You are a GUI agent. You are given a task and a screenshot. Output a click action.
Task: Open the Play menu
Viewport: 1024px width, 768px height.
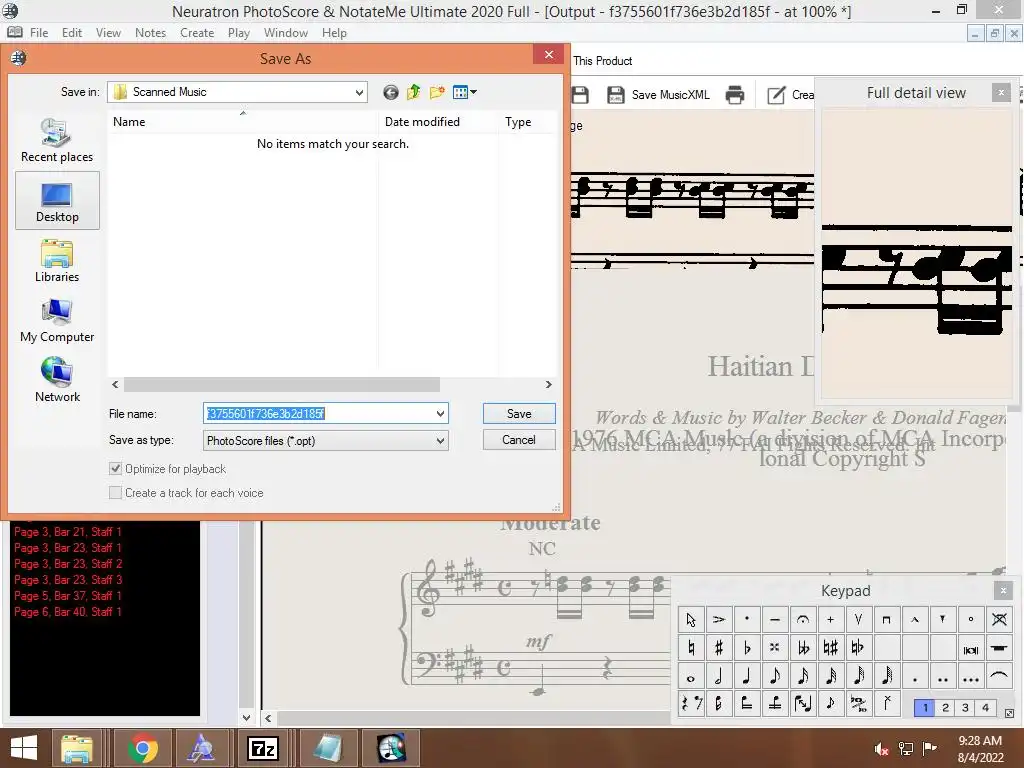pyautogui.click(x=238, y=33)
